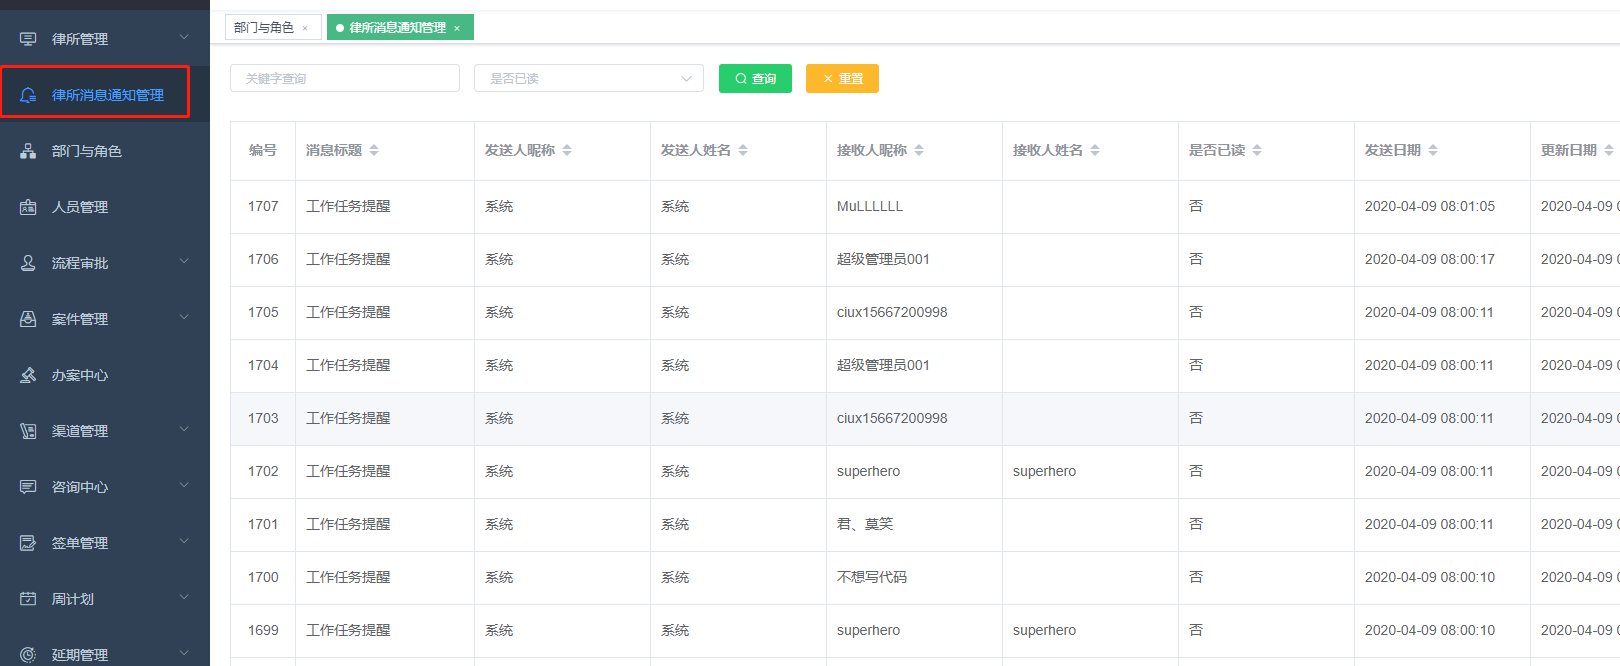The width and height of the screenshot is (1620, 666).
Task: Click 超级管理员001 in row 1706
Action: pyautogui.click(x=883, y=259)
